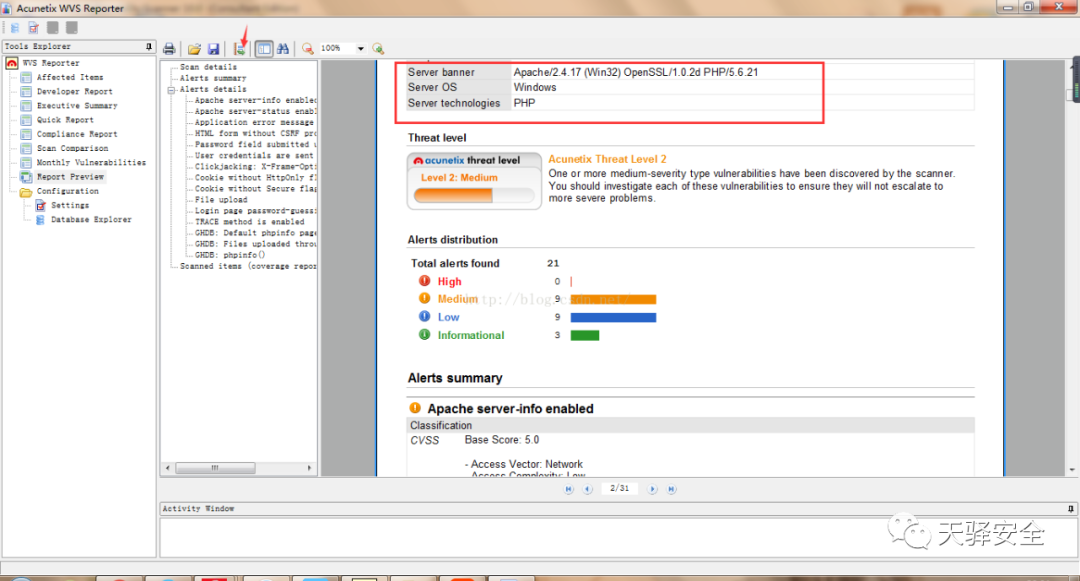Open Database Explorer under Configuration
Viewport: 1080px width, 581px height.
90,220
